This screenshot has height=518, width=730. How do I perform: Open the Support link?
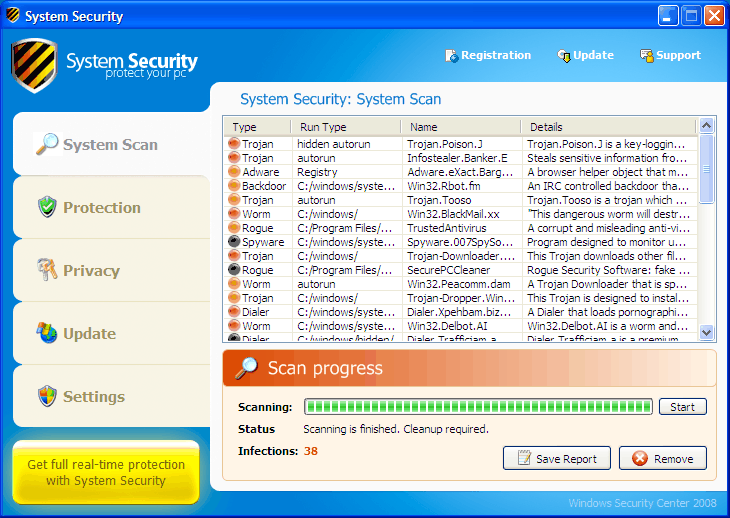coord(670,55)
